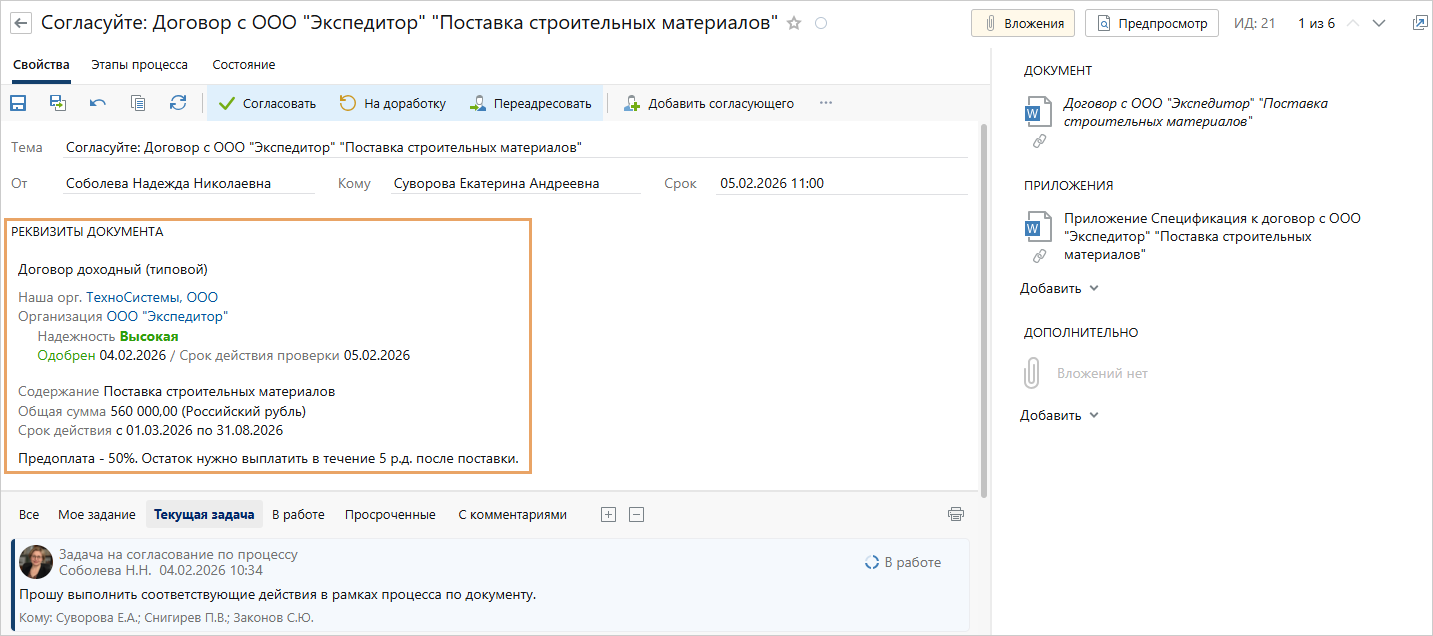The image size is (1433, 636).
Task: Open the task in a new window
Action: click(1419, 23)
